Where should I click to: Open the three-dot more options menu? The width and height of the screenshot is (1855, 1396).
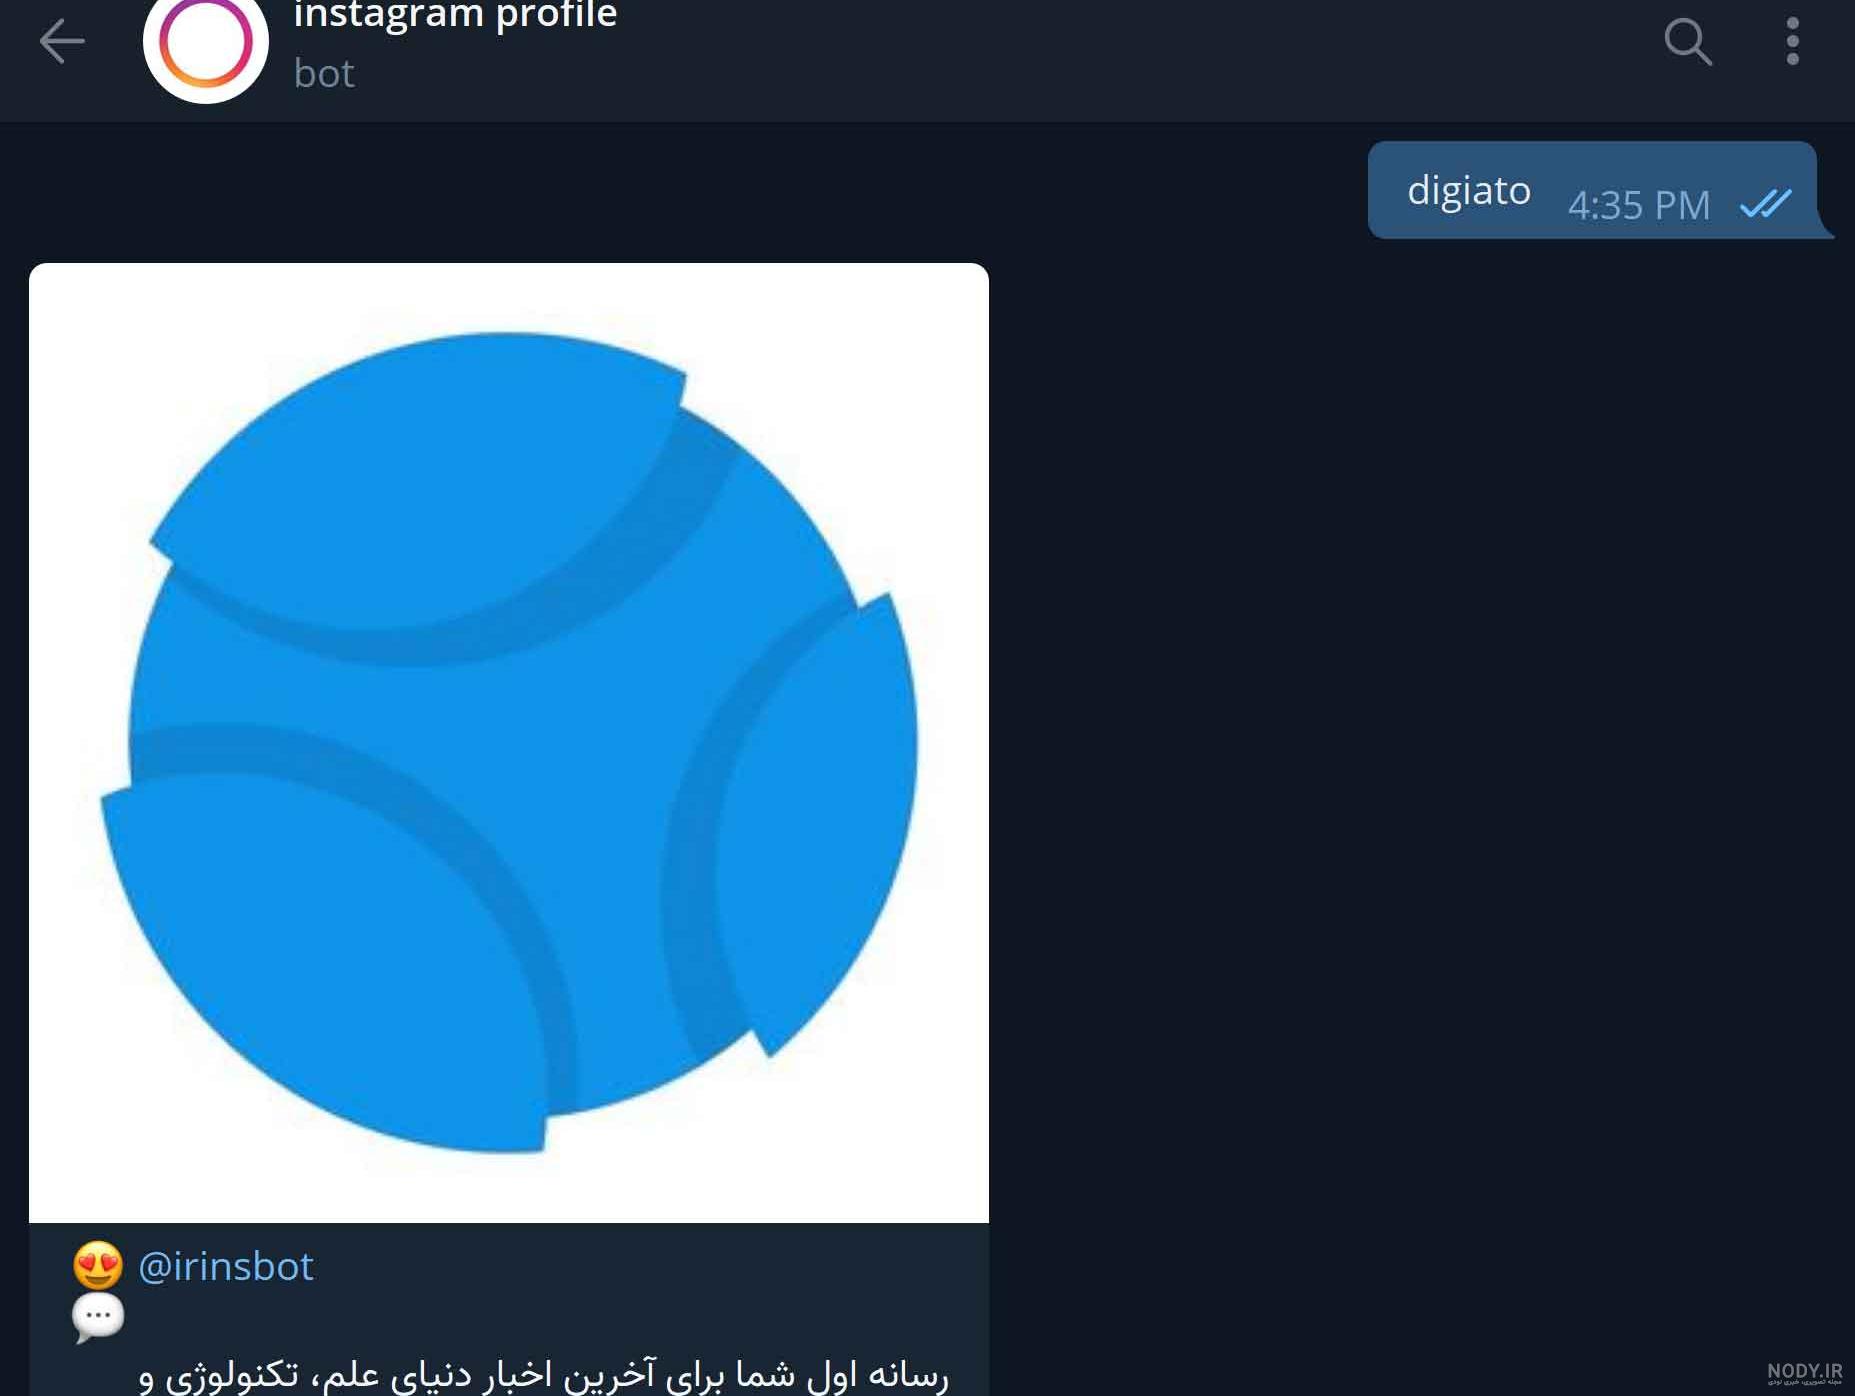pos(1792,41)
